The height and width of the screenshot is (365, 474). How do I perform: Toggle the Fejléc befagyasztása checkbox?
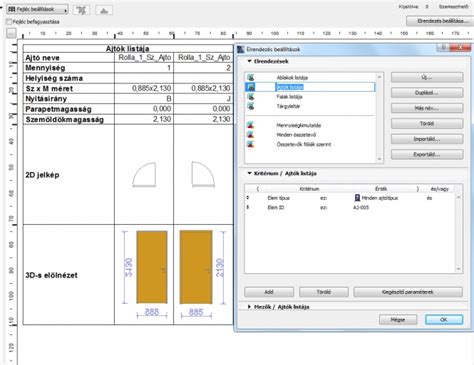(9, 22)
